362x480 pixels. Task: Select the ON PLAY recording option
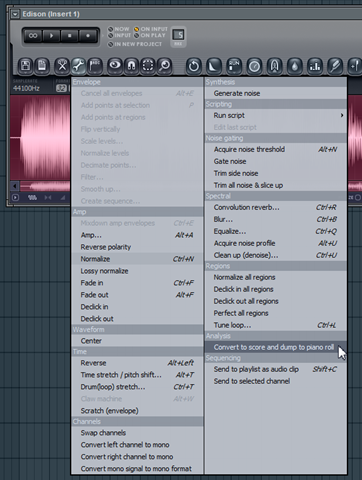point(150,35)
